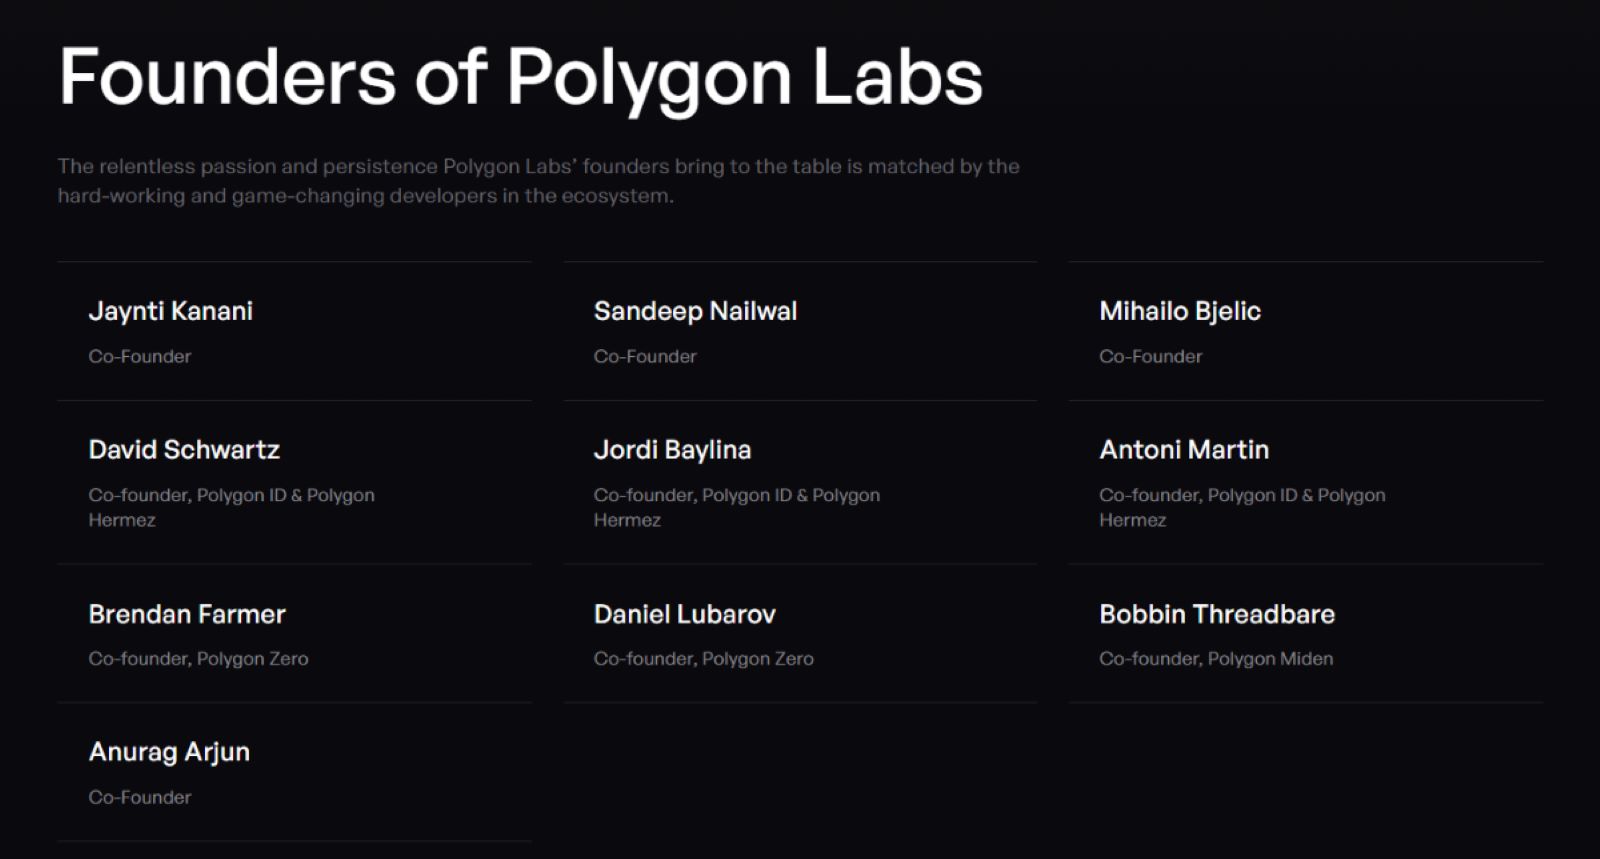The width and height of the screenshot is (1600, 859).
Task: Click the 'Founders of Polygon Labs' heading
Action: pyautogui.click(x=520, y=80)
